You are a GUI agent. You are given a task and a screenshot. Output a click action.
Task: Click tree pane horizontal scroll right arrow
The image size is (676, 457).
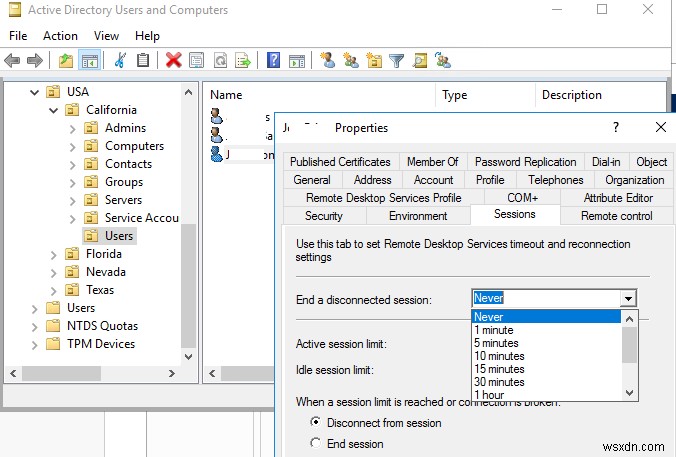click(172, 373)
